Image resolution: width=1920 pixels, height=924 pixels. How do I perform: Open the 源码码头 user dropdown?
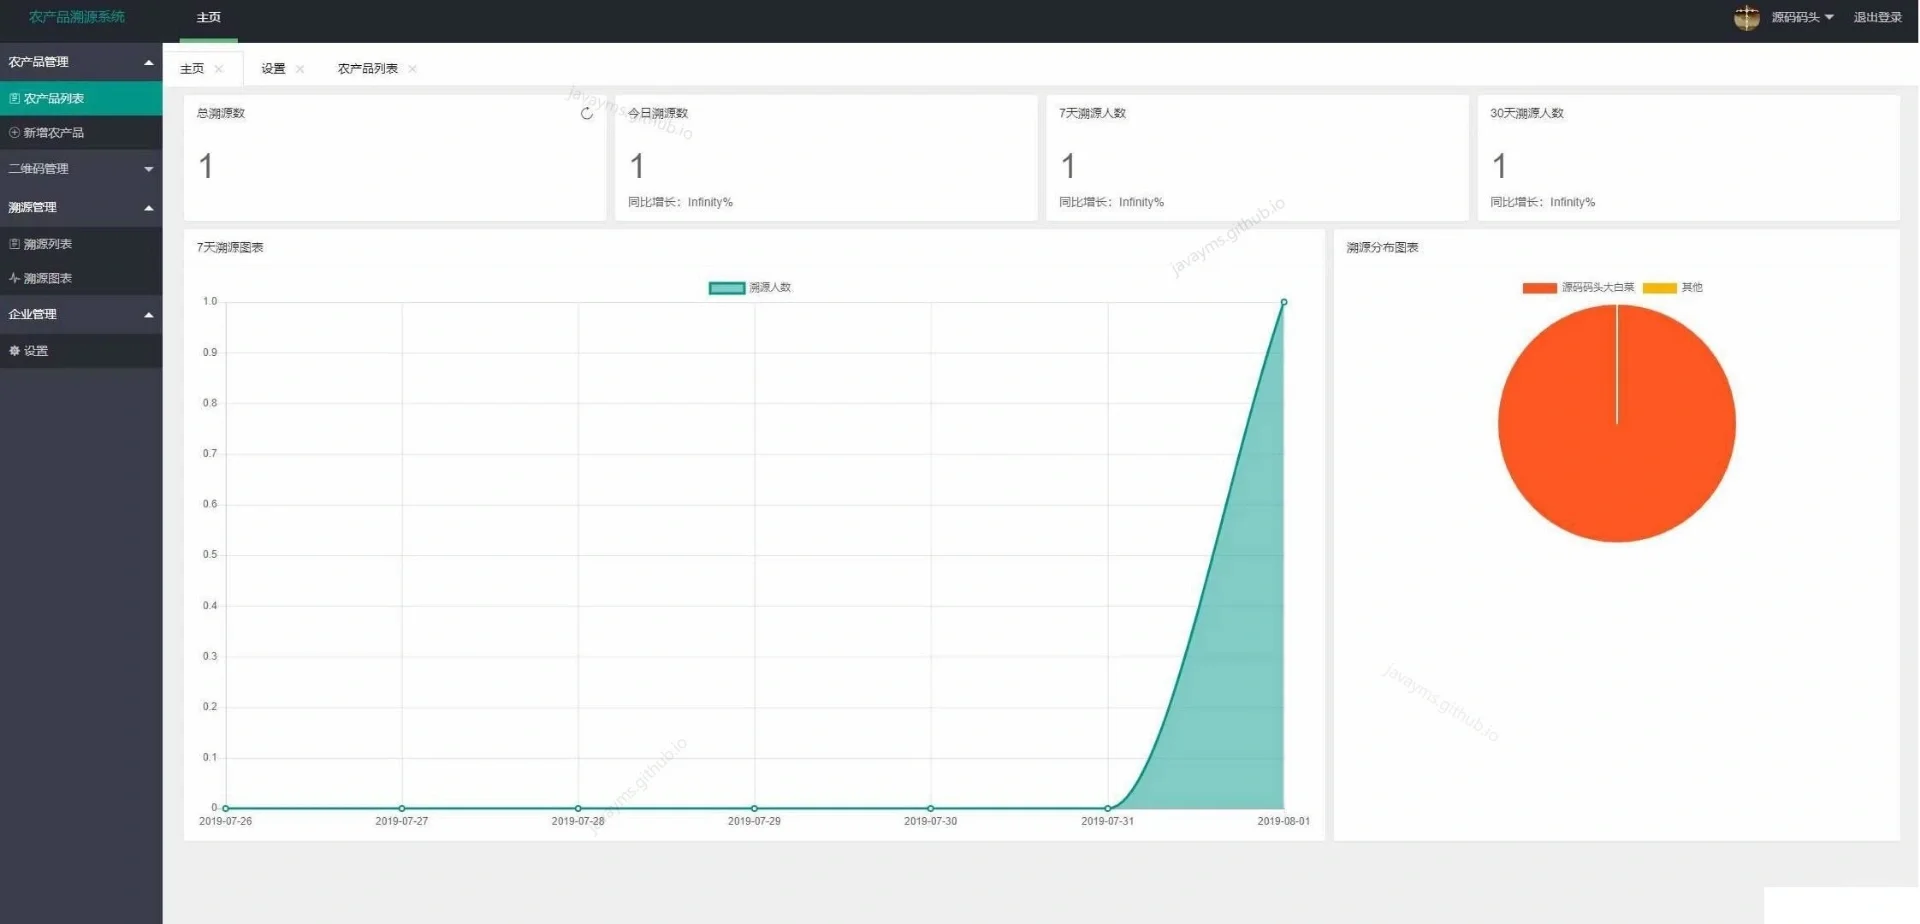click(x=1802, y=17)
